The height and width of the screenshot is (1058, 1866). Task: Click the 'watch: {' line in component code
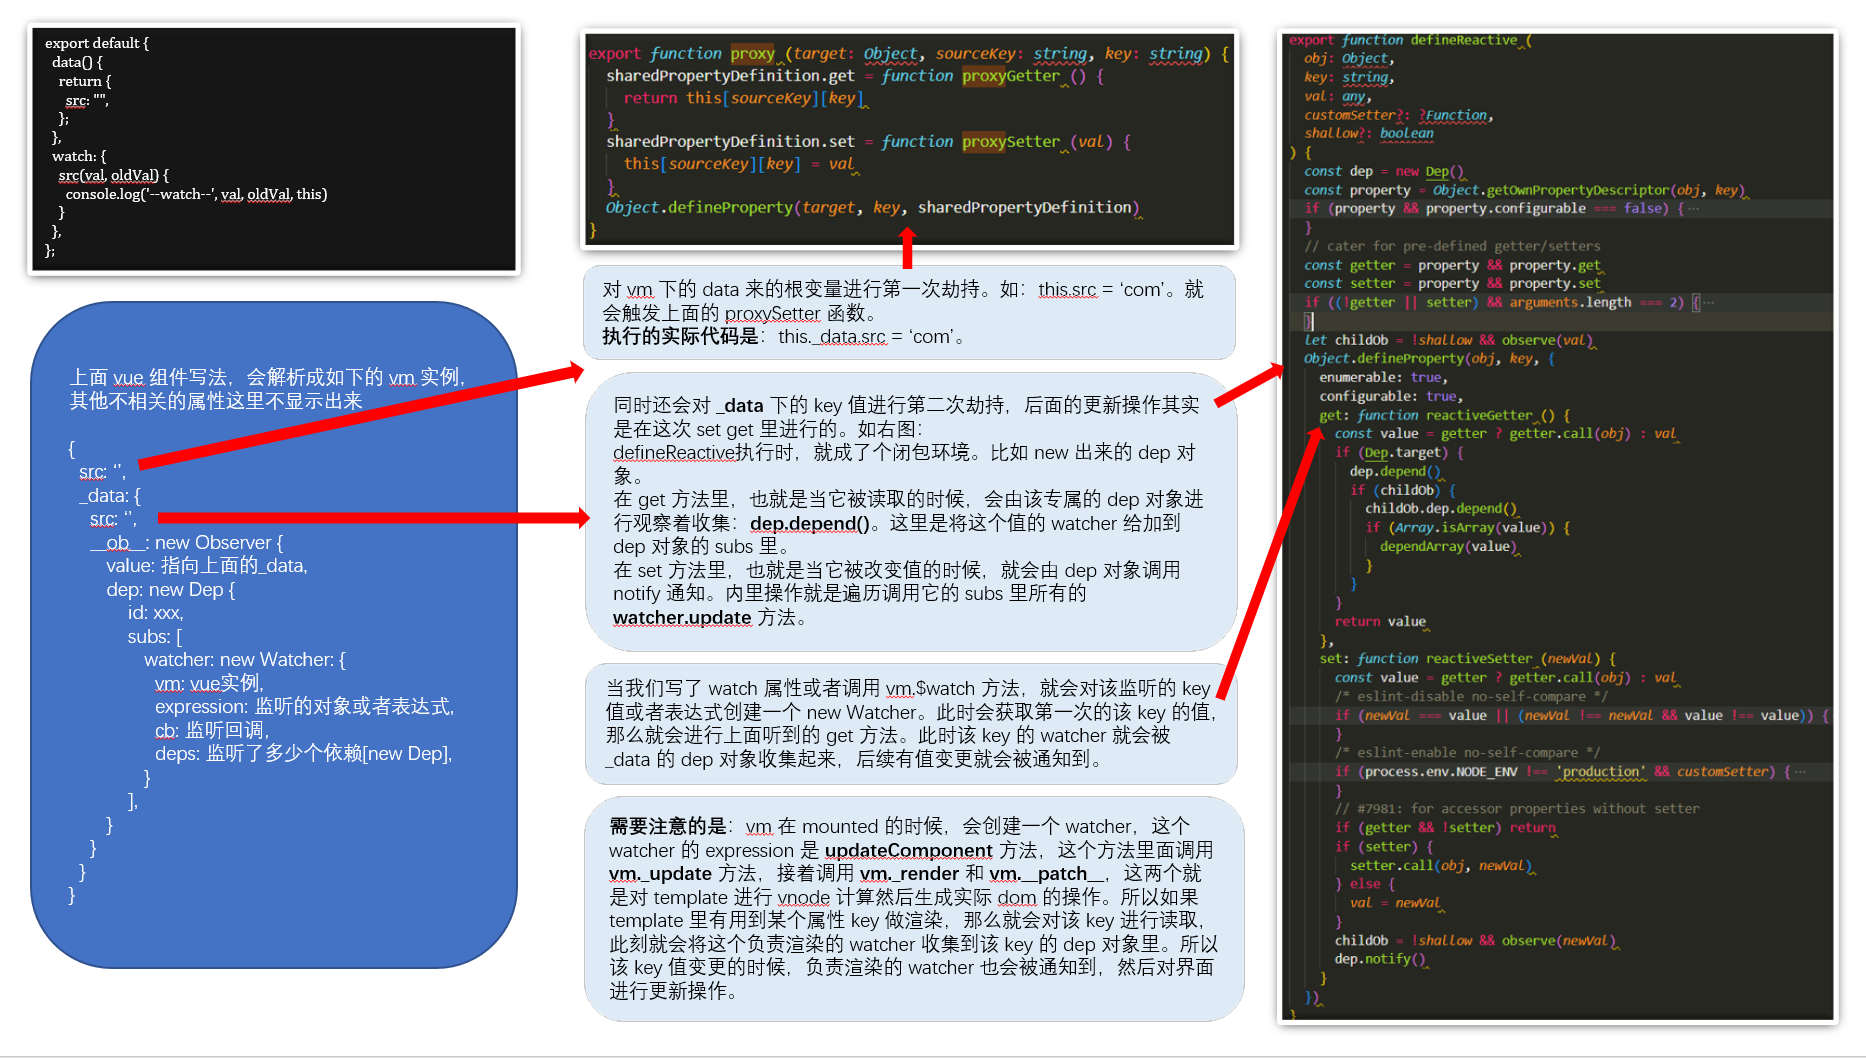(x=79, y=156)
